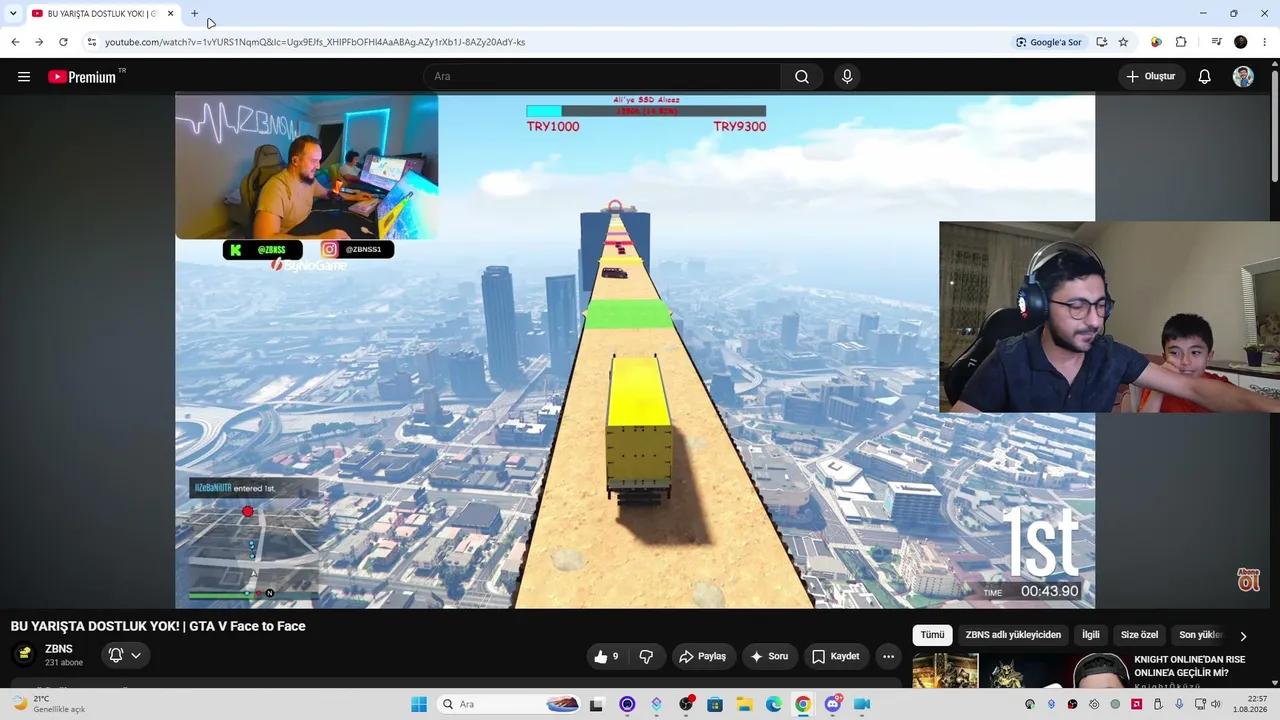The image size is (1280, 720).
Task: Open the taskbar clock and date
Action: (x=1251, y=704)
